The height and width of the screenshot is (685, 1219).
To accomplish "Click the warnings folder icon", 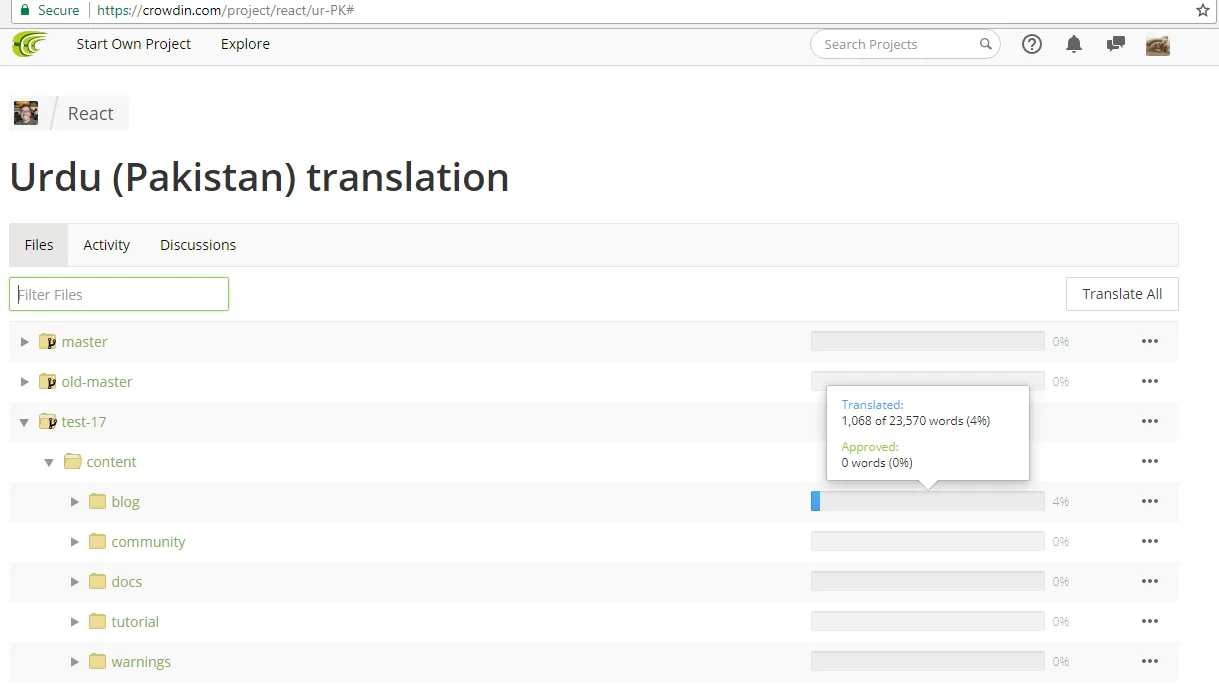I will point(97,661).
